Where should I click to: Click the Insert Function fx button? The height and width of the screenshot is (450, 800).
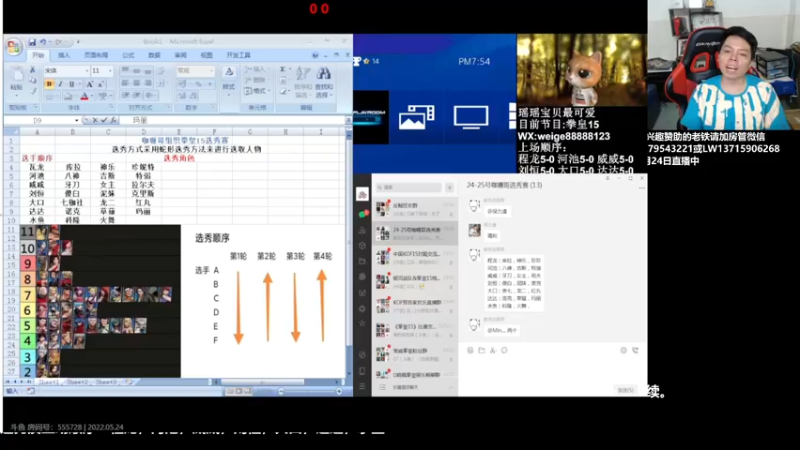pyautogui.click(x=113, y=120)
